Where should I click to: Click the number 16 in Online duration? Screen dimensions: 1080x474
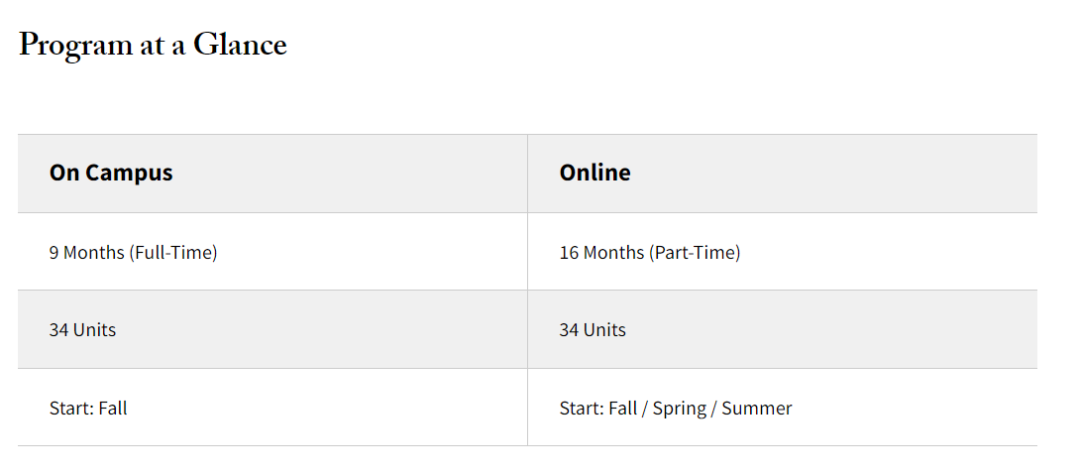pos(569,253)
